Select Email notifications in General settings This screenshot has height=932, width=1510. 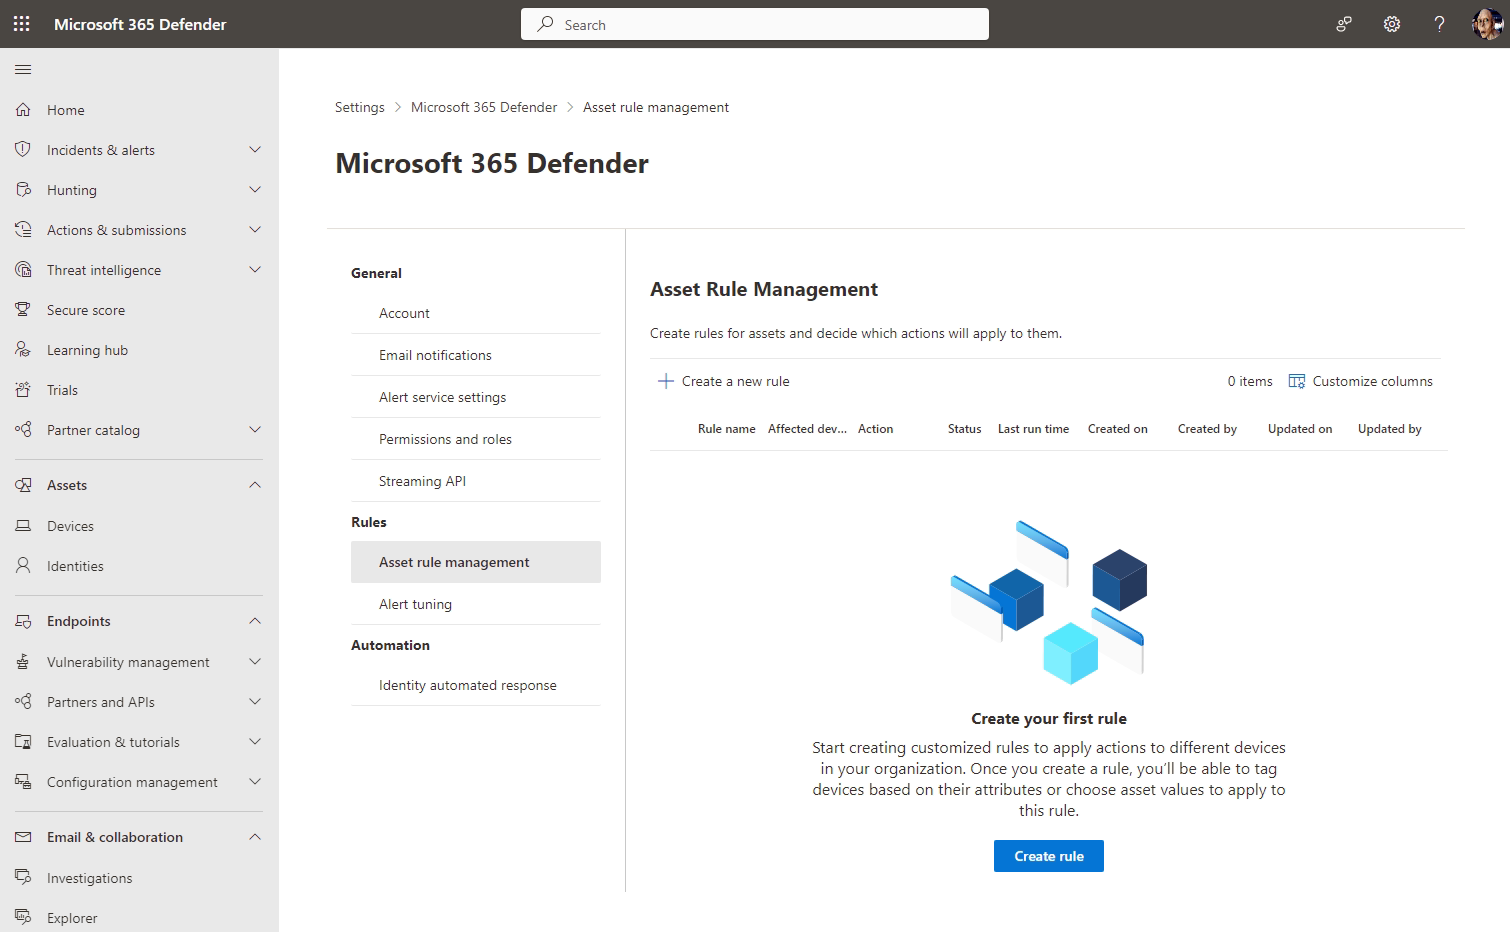coord(435,355)
